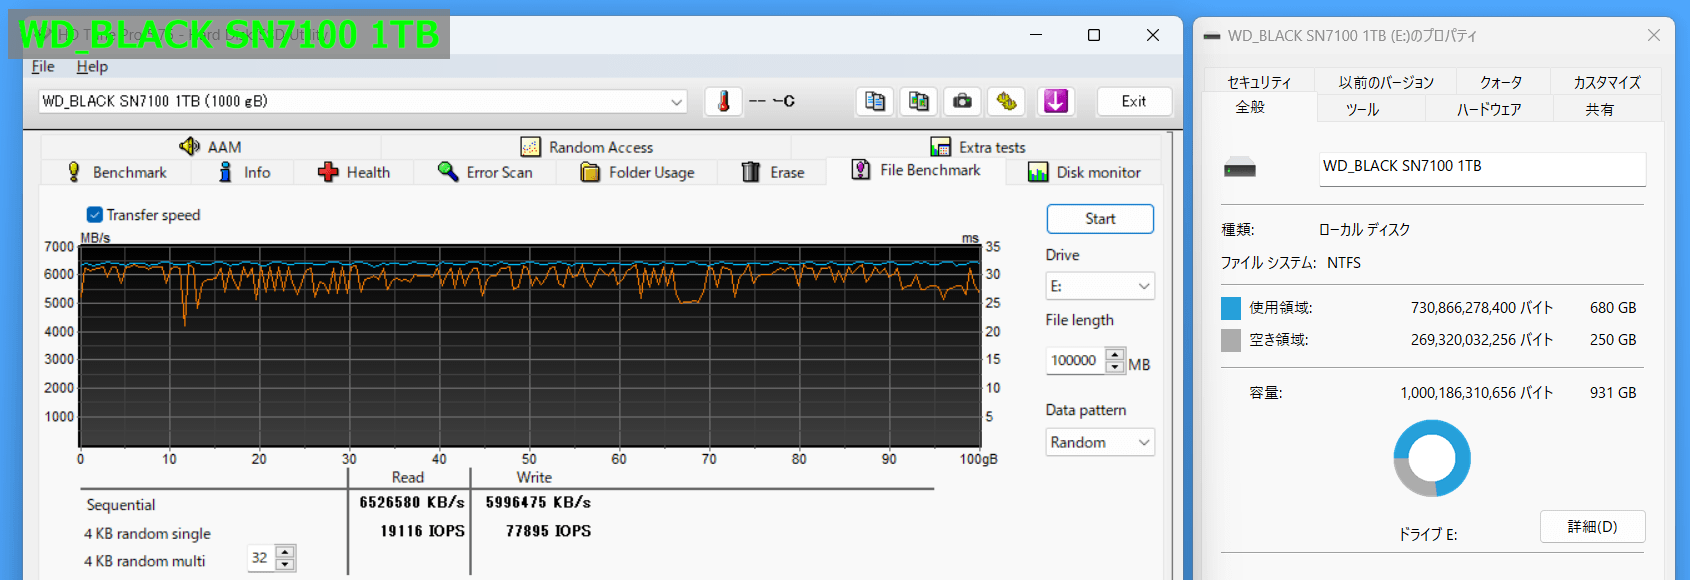
Task: Click the blue used-space color swatch
Action: 1231,308
